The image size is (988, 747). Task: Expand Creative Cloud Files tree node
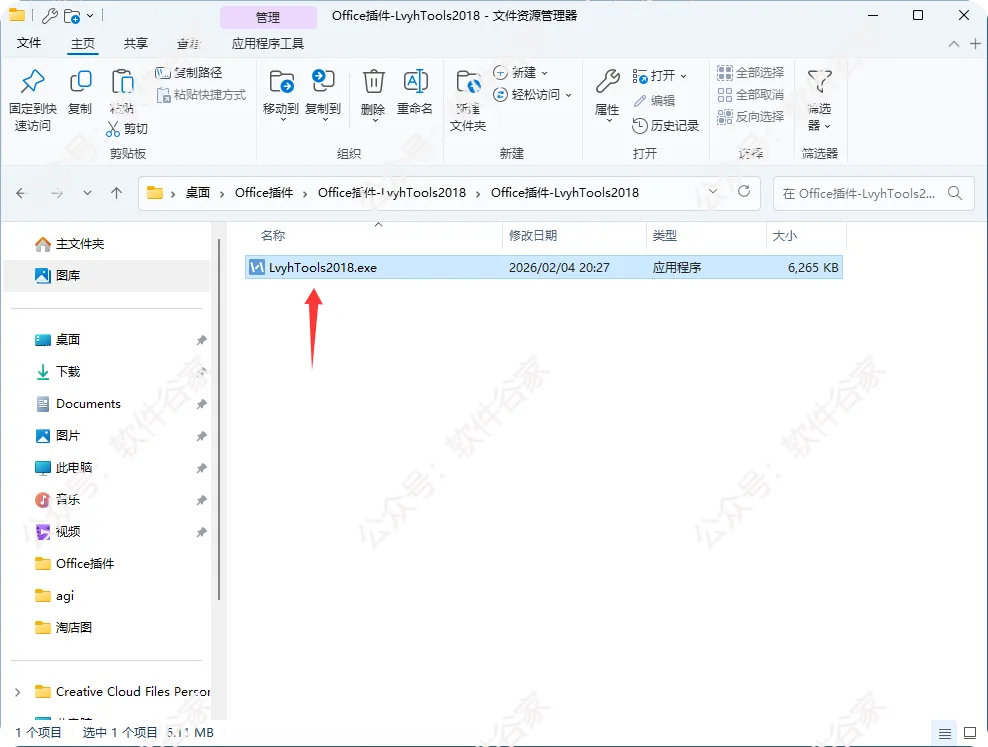point(18,692)
